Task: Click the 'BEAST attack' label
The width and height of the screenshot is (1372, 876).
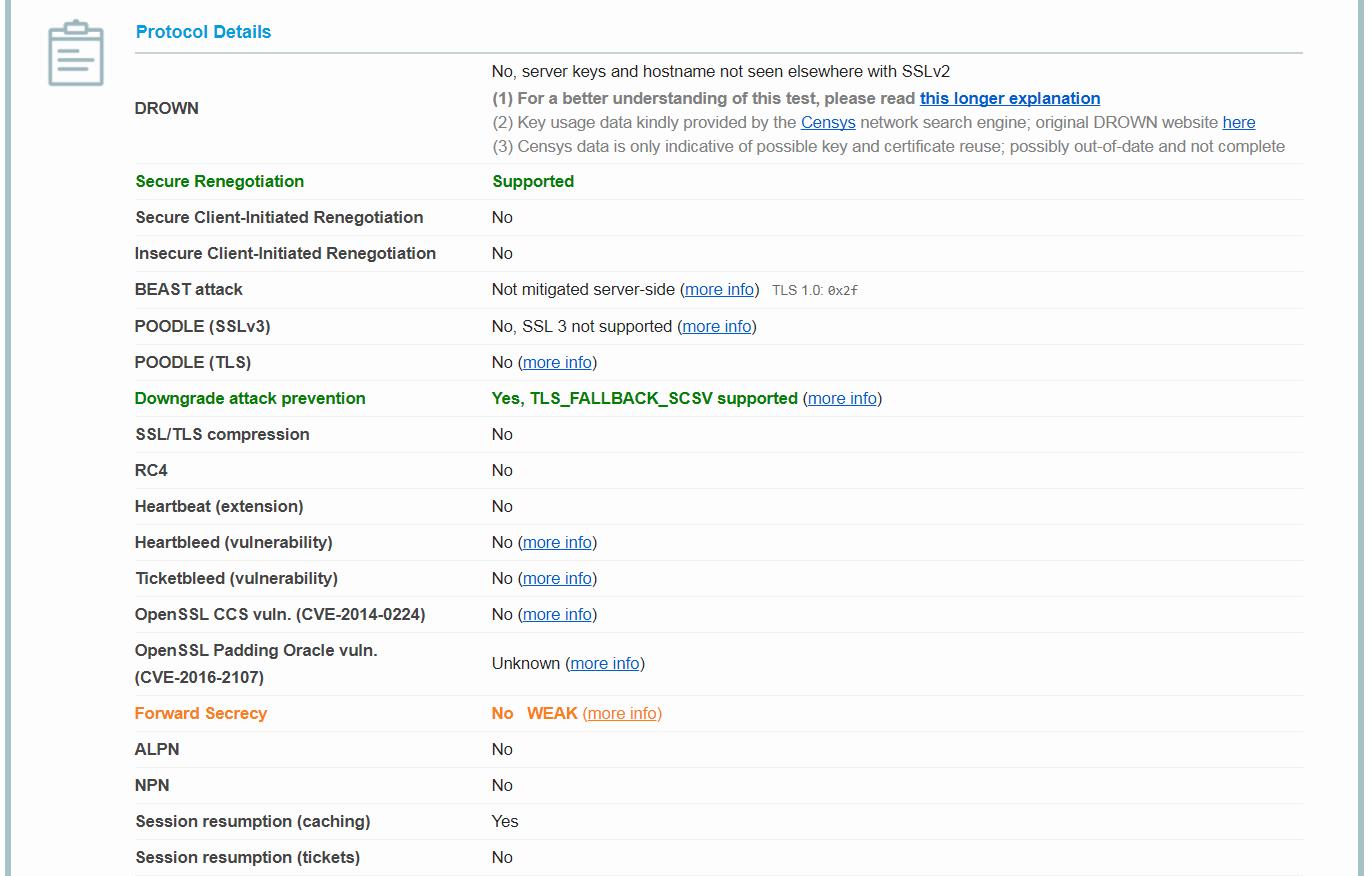Action: 189,289
